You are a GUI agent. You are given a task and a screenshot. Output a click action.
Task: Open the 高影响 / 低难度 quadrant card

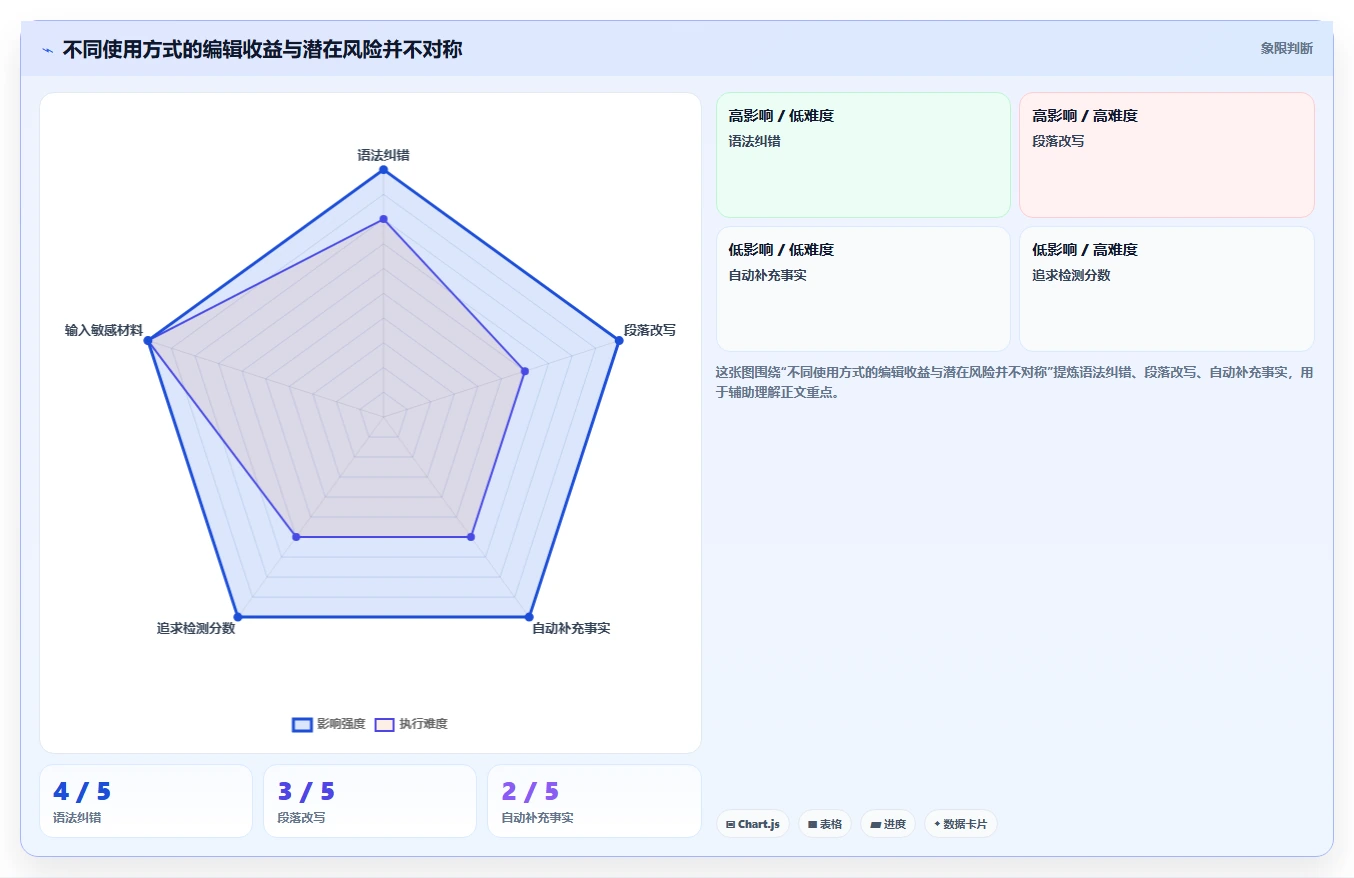tap(863, 155)
